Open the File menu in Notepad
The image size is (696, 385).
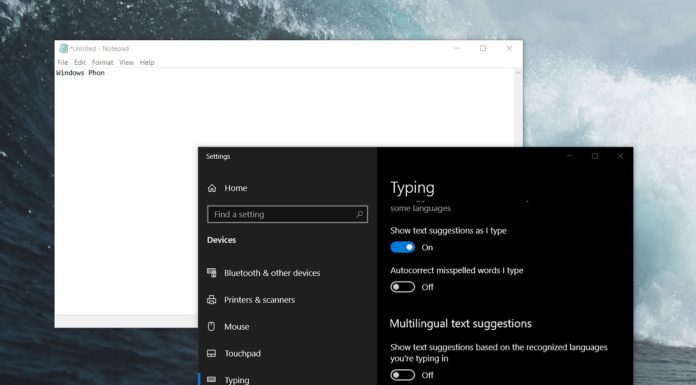(63, 63)
